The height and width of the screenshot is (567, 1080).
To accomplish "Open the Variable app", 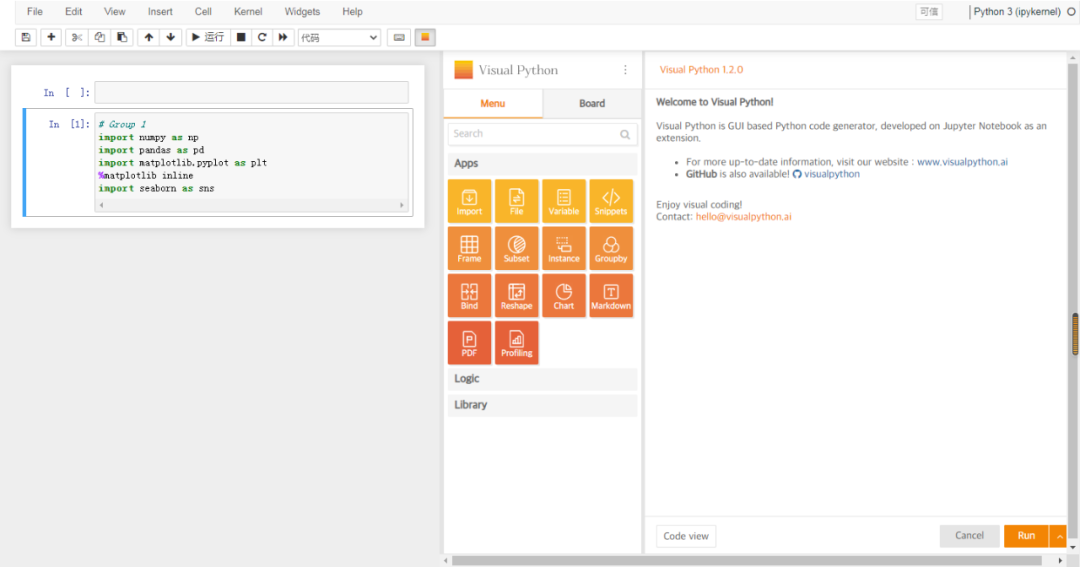I will 564,201.
